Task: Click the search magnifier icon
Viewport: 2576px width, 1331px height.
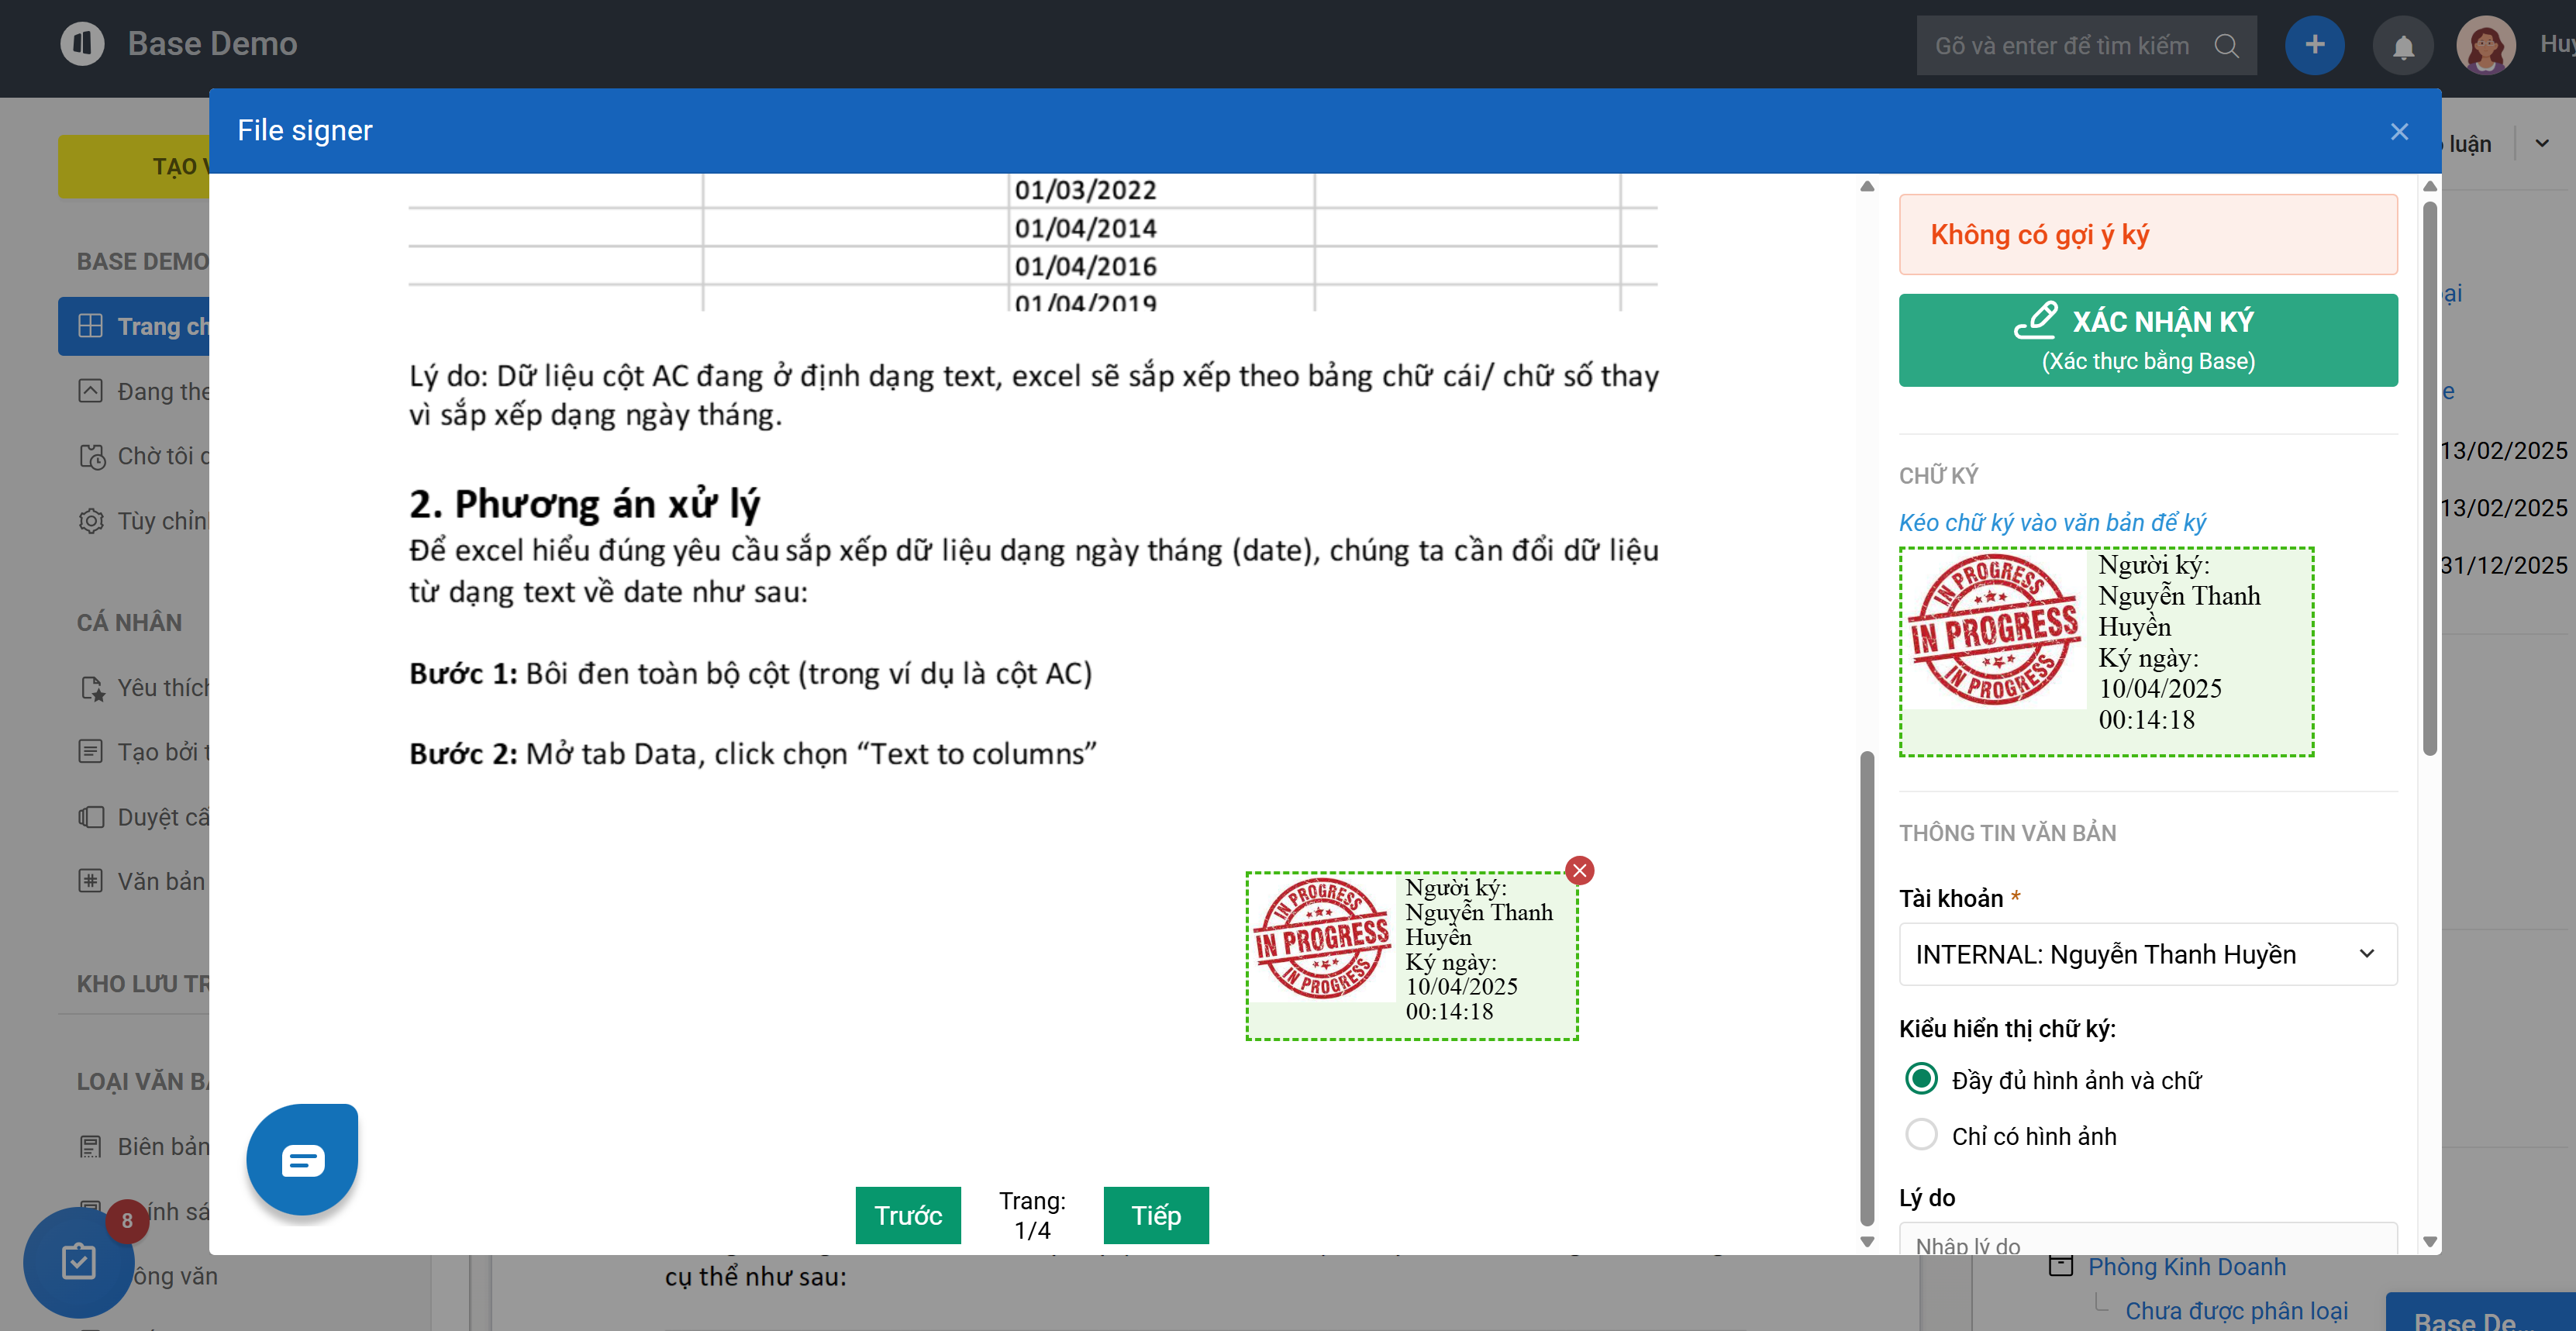Action: click(2226, 46)
